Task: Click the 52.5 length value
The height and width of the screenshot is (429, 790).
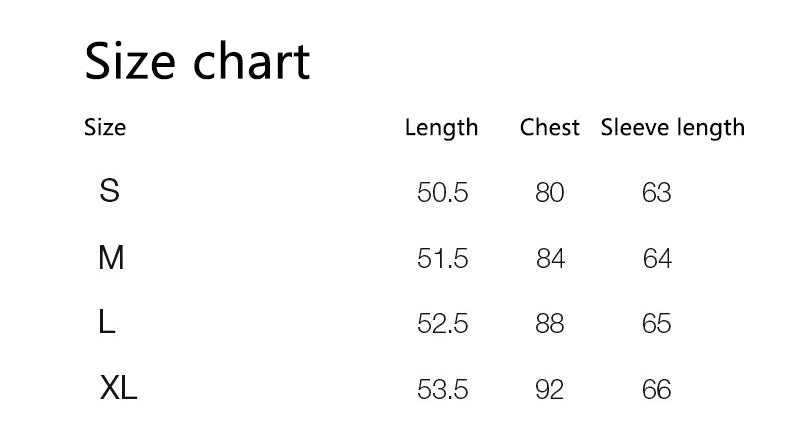Action: 442,324
